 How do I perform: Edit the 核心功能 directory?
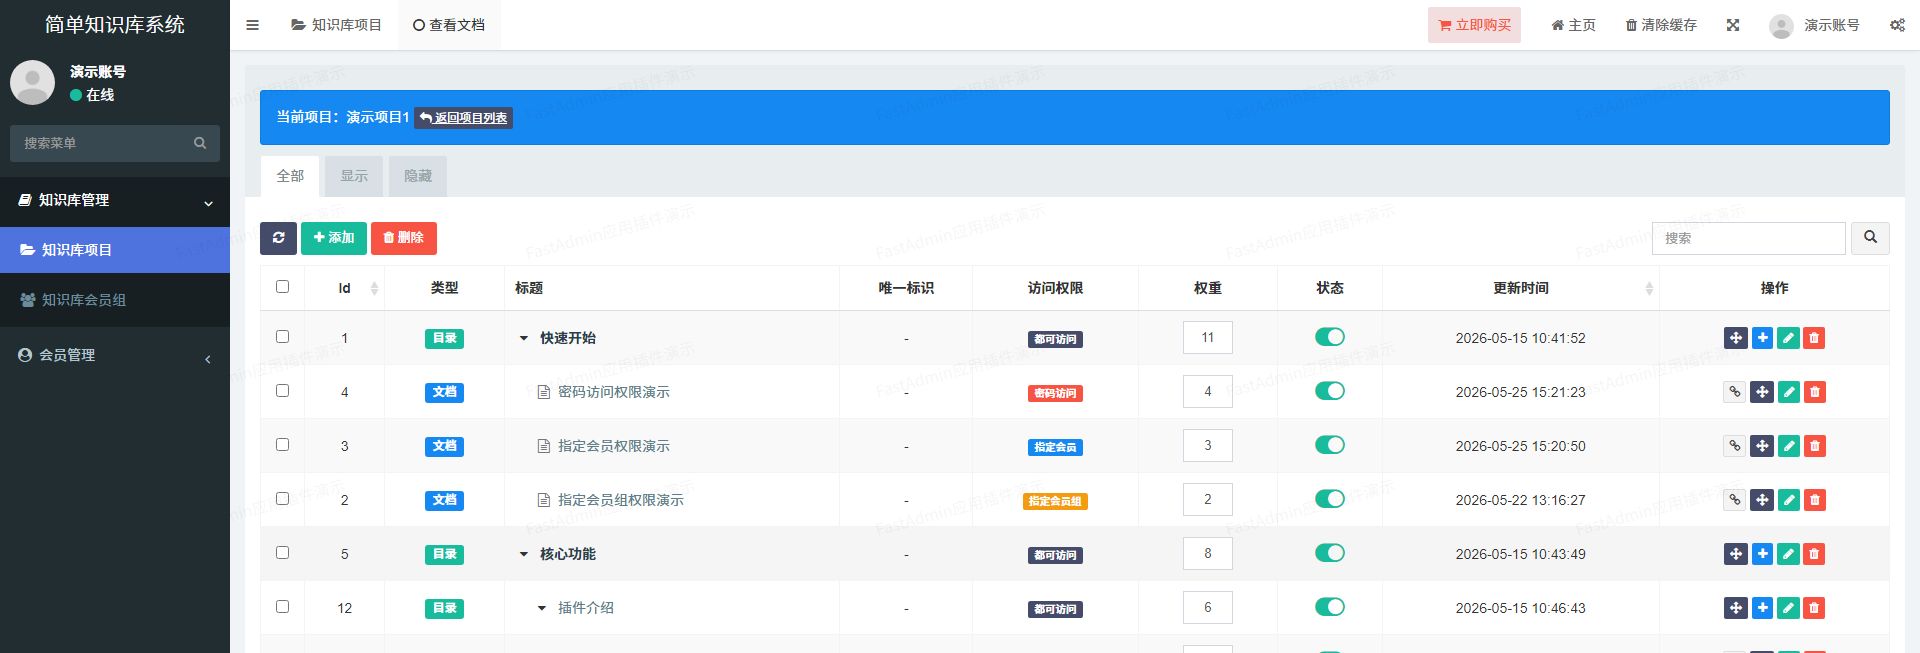pos(1788,554)
